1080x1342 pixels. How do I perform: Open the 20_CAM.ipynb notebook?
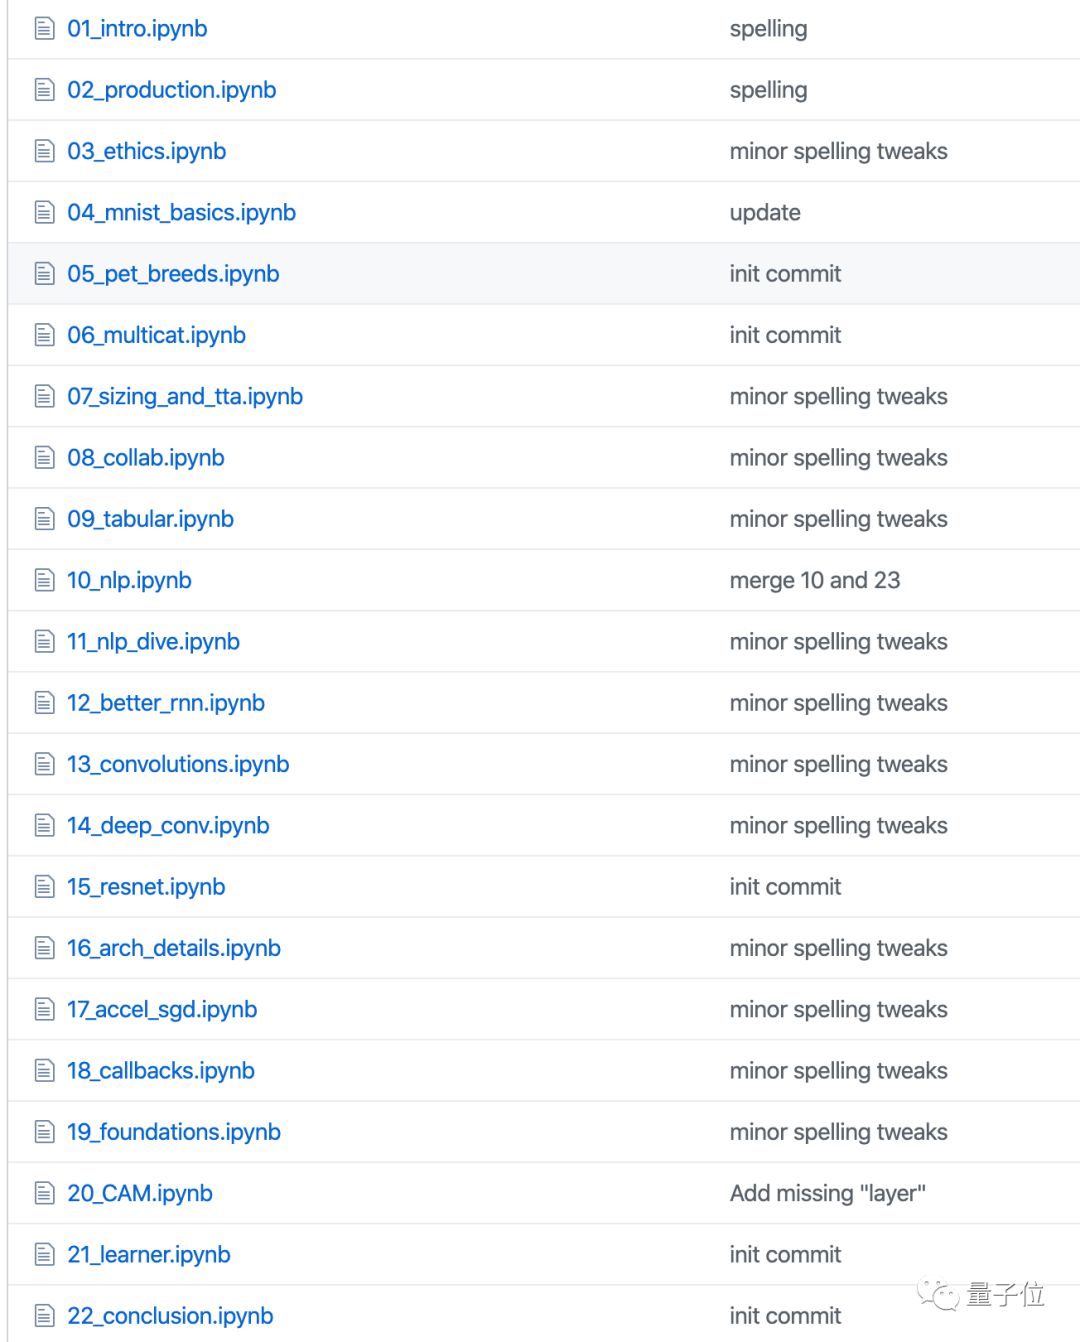pyautogui.click(x=139, y=1193)
